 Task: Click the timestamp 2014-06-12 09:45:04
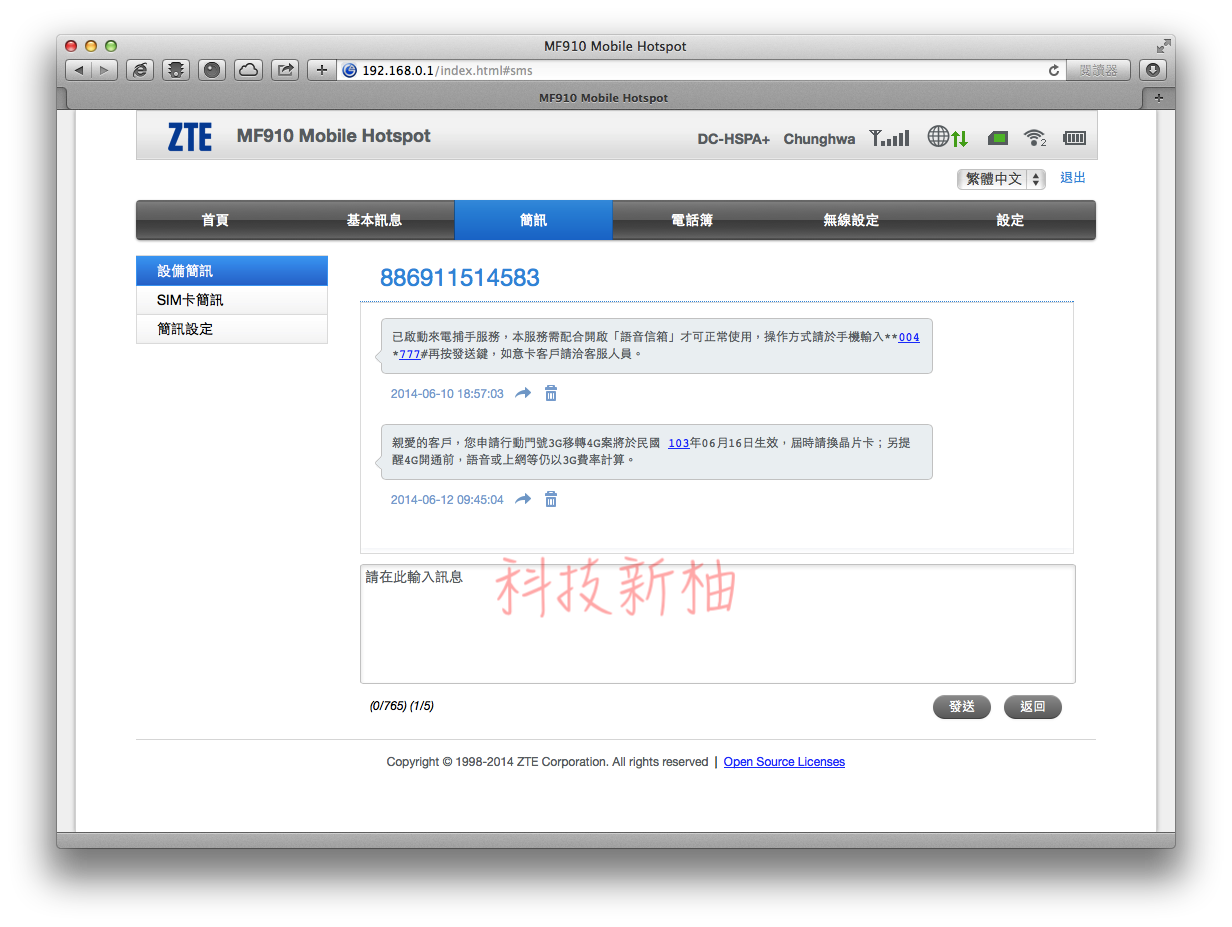pos(447,499)
